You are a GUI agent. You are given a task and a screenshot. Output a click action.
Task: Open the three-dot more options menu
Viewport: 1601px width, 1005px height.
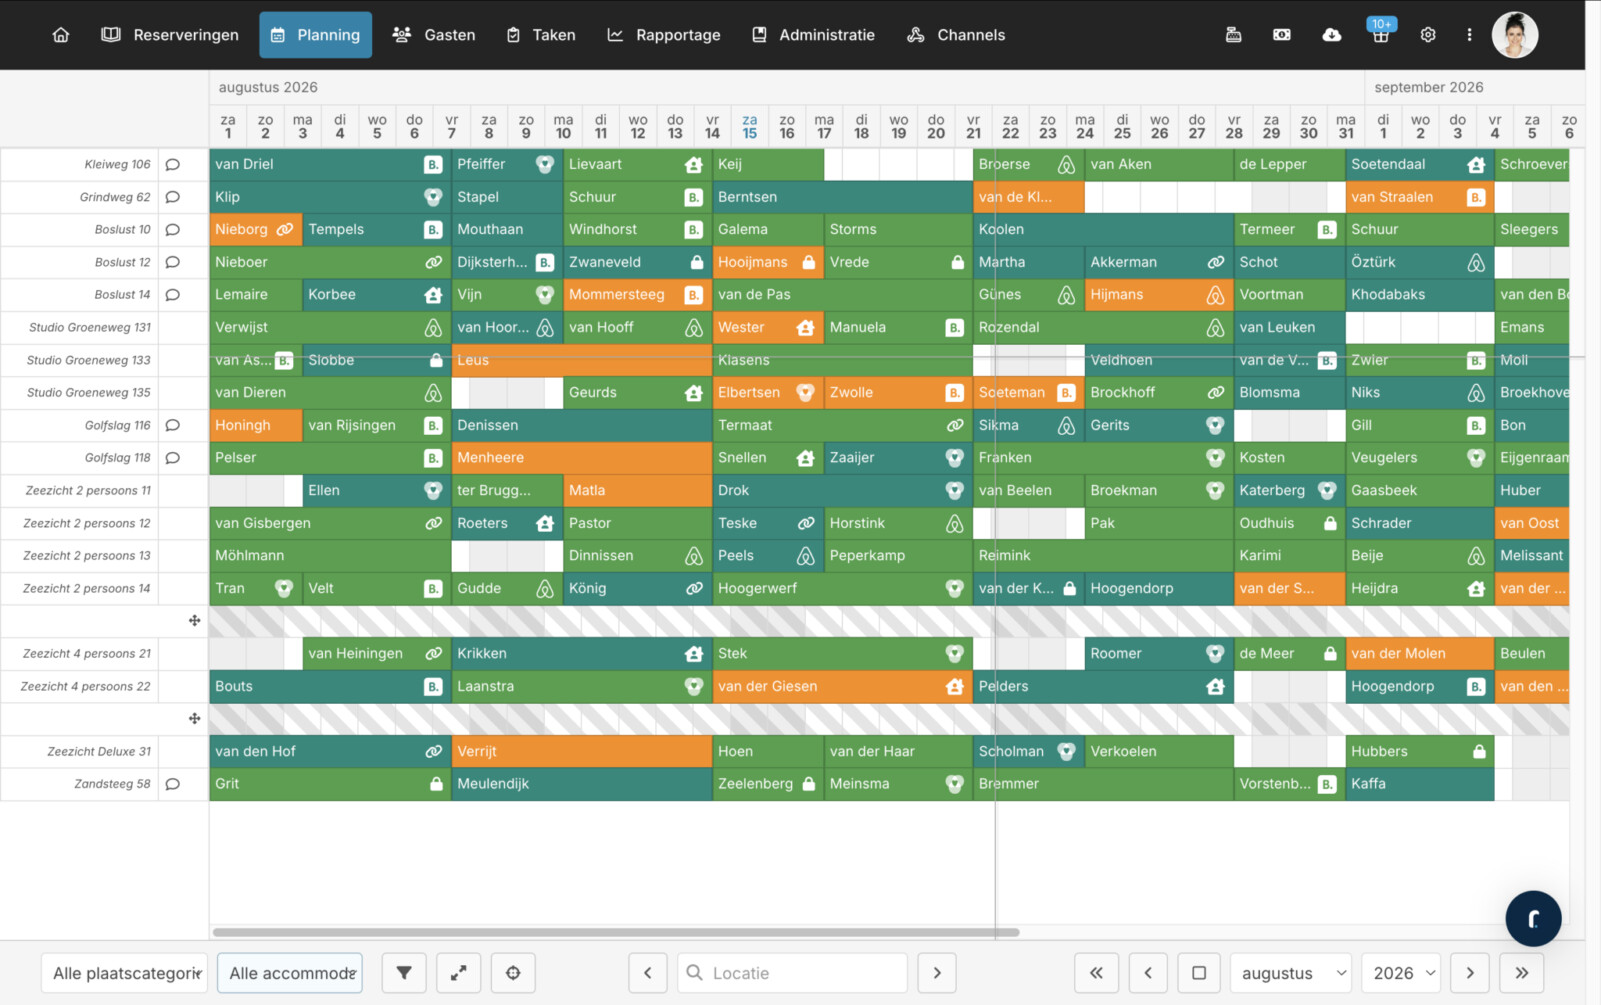click(1469, 35)
